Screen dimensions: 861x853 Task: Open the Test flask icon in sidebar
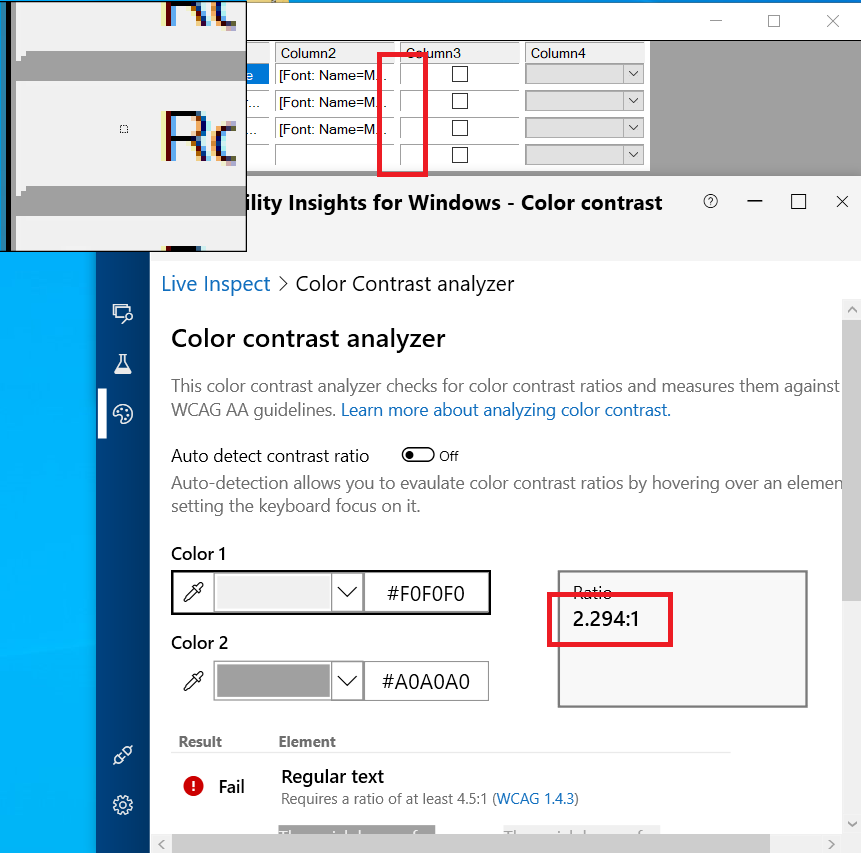tap(122, 364)
